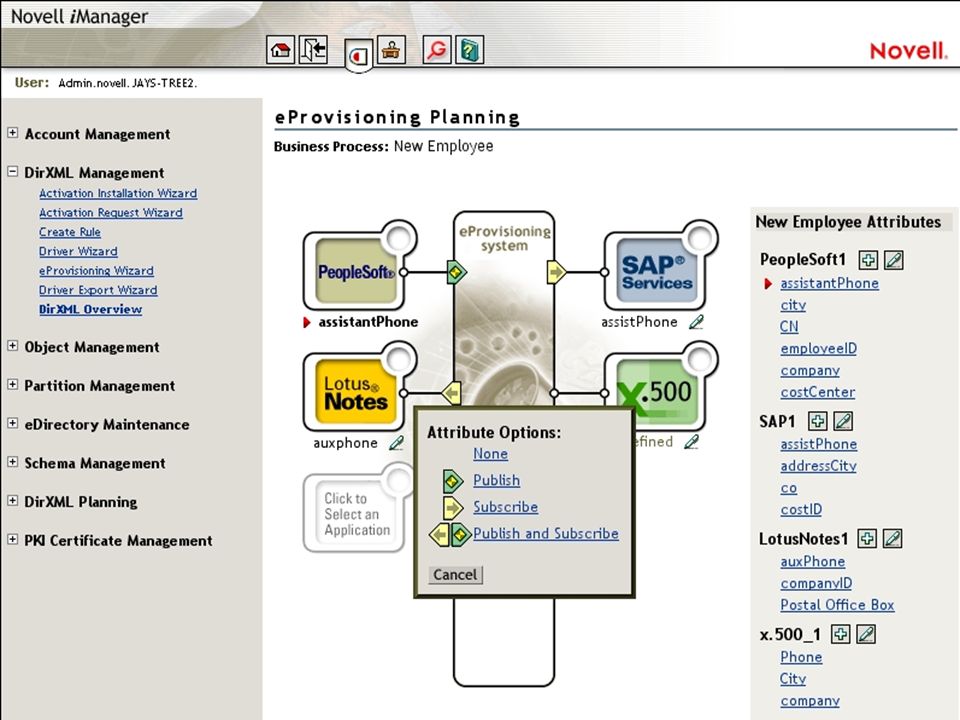This screenshot has height=720, width=960.
Task: Open the Configure desk icon in the toolbar
Action: pos(391,50)
